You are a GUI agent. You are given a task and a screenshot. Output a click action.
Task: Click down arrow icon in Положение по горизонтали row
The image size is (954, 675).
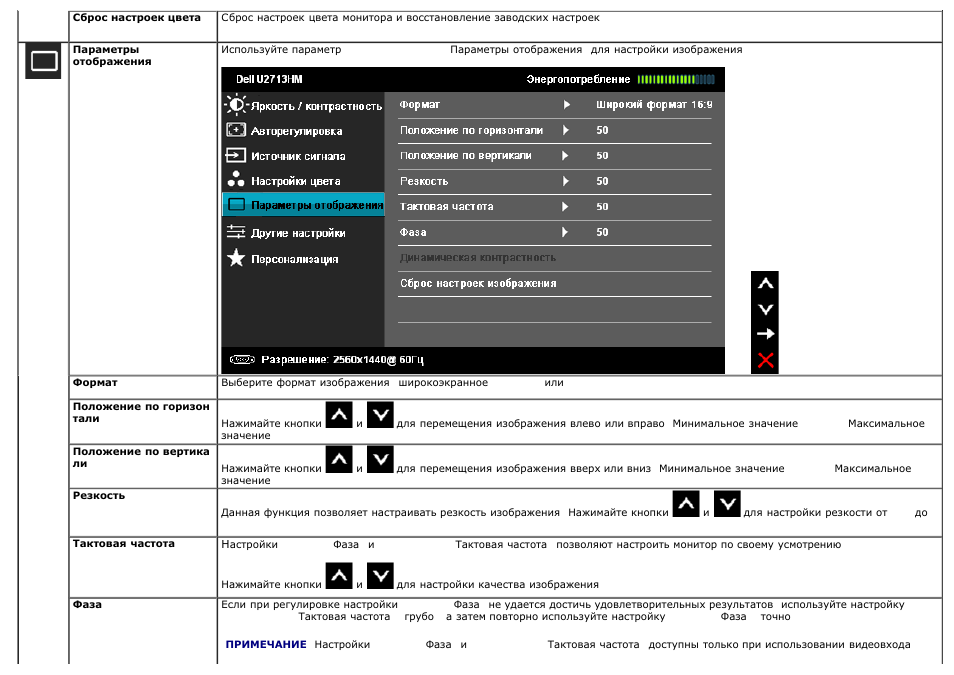click(380, 415)
